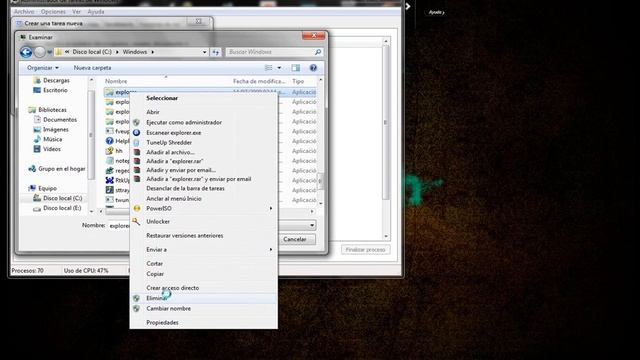Click Windows breadcrumb in address bar
This screenshot has height=360, width=640.
click(135, 52)
